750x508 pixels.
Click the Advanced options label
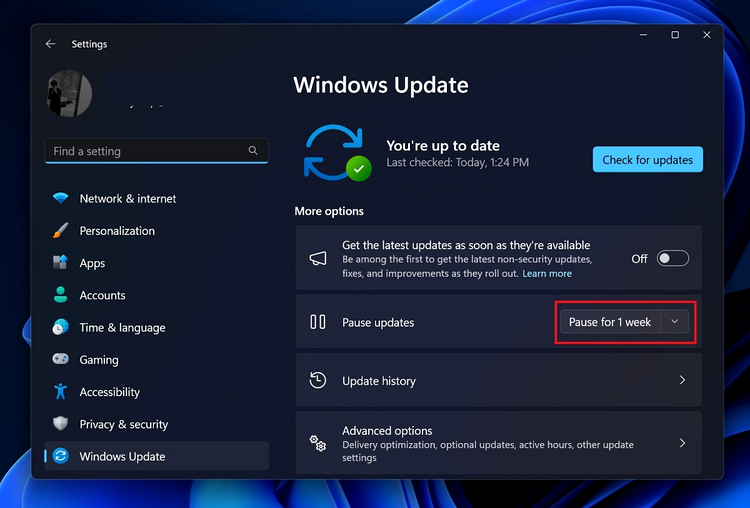tap(387, 431)
